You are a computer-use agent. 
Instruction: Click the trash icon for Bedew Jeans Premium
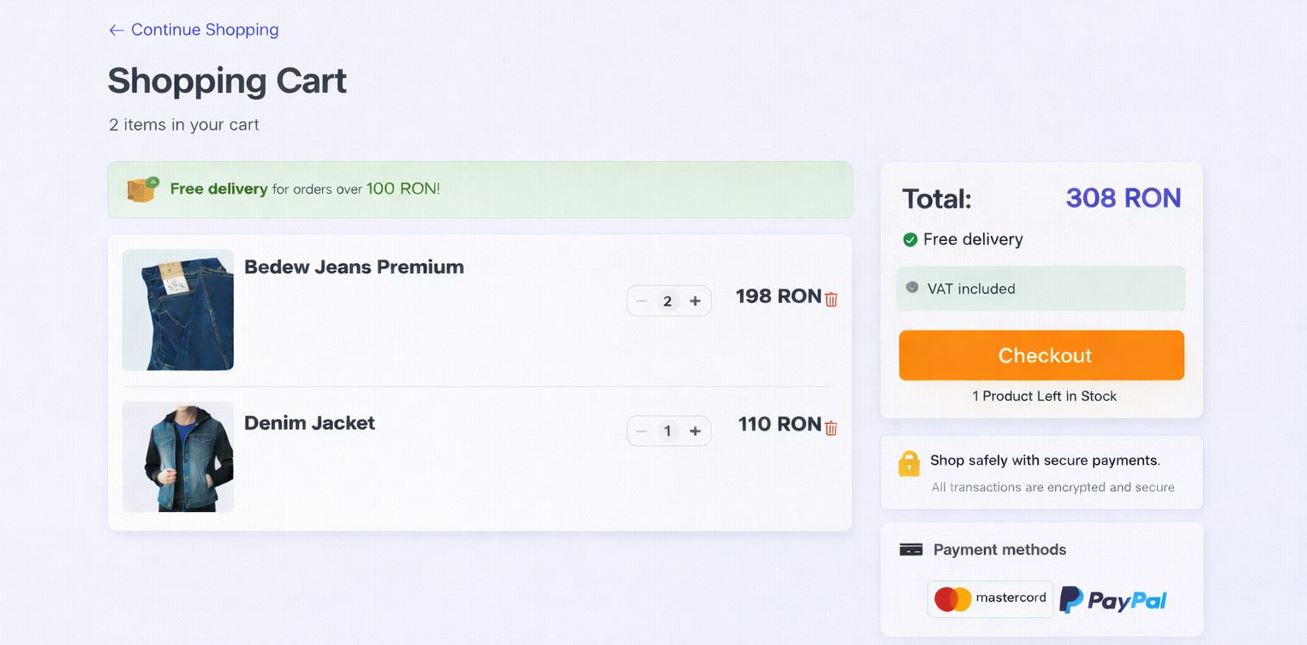pos(831,297)
